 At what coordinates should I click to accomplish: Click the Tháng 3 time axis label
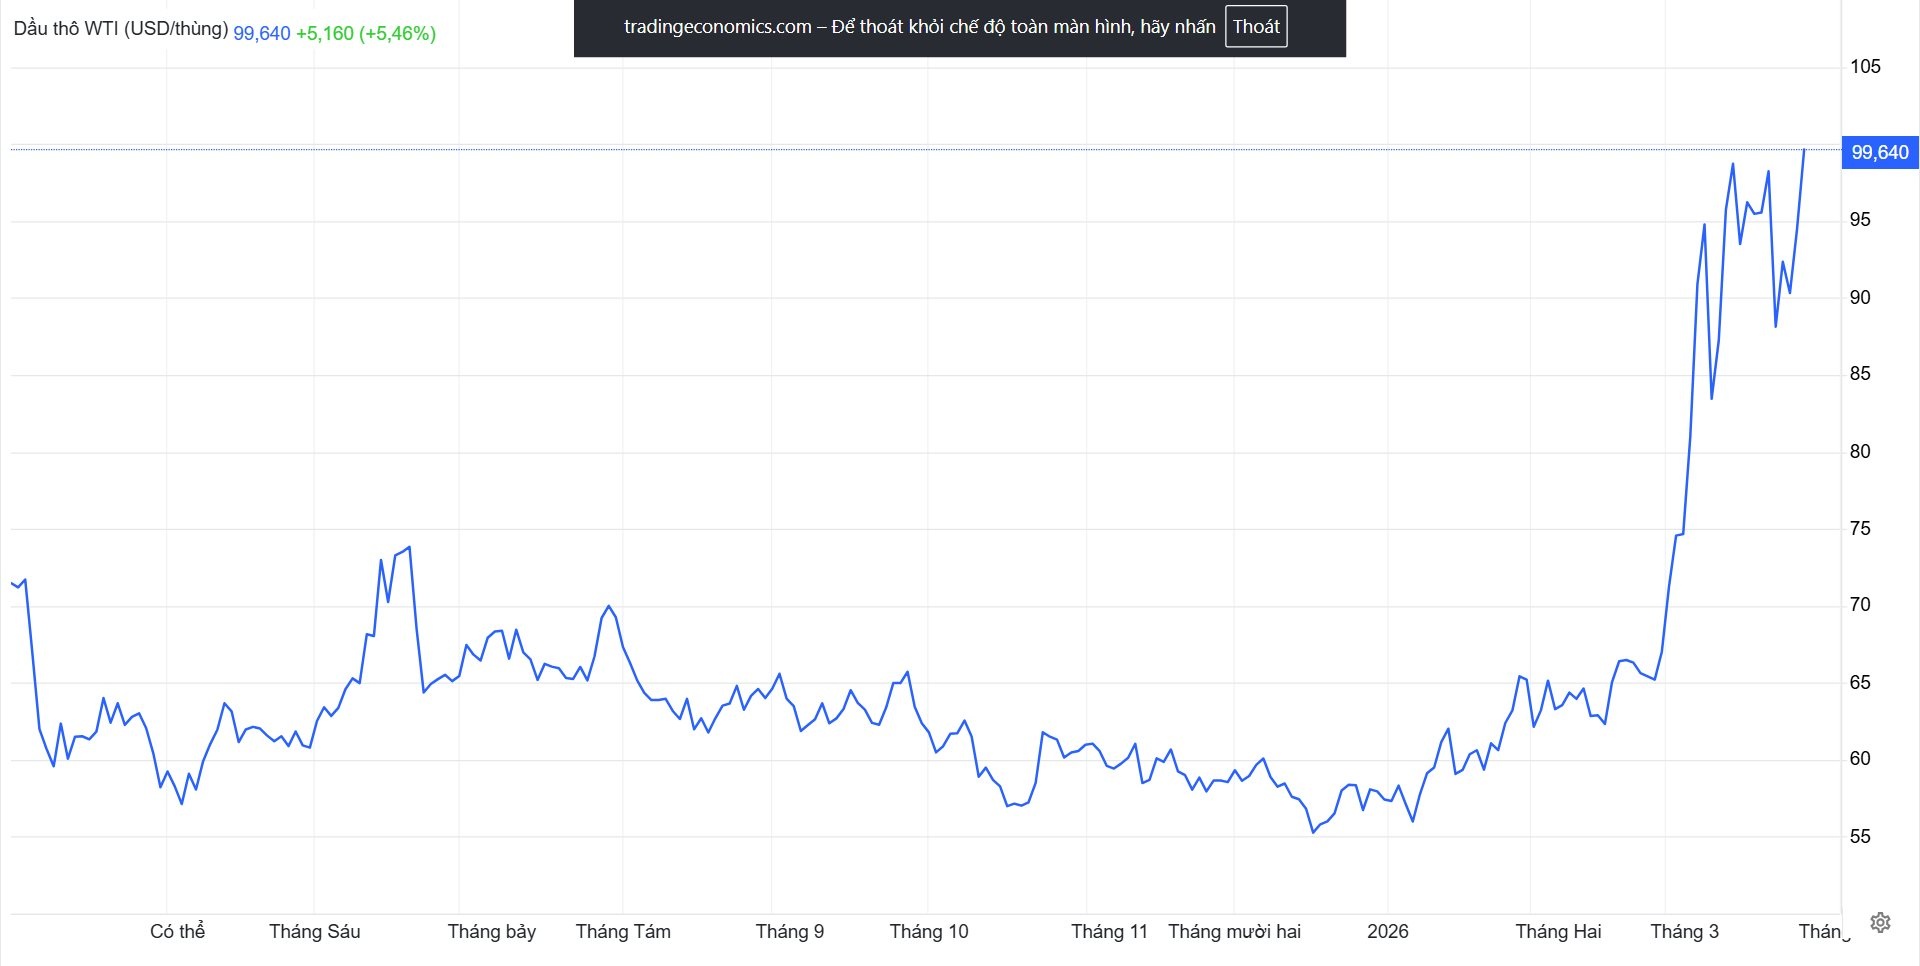coord(1684,932)
